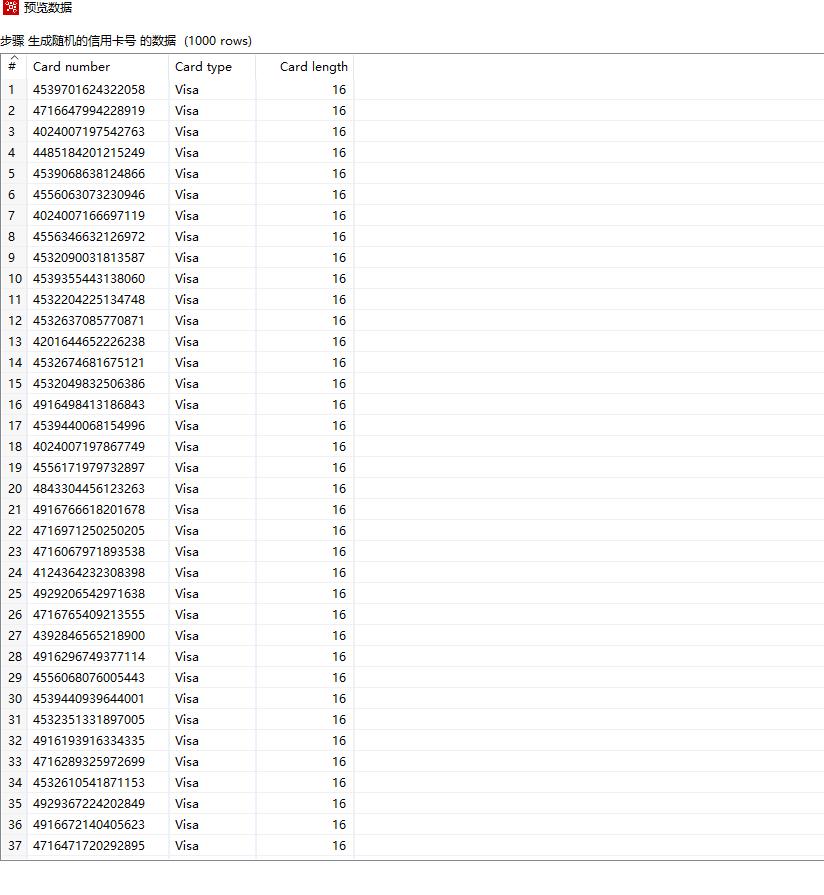Viewport: 824px width, 895px height.
Task: Select card number 4532204225134748
Action: 89,300
